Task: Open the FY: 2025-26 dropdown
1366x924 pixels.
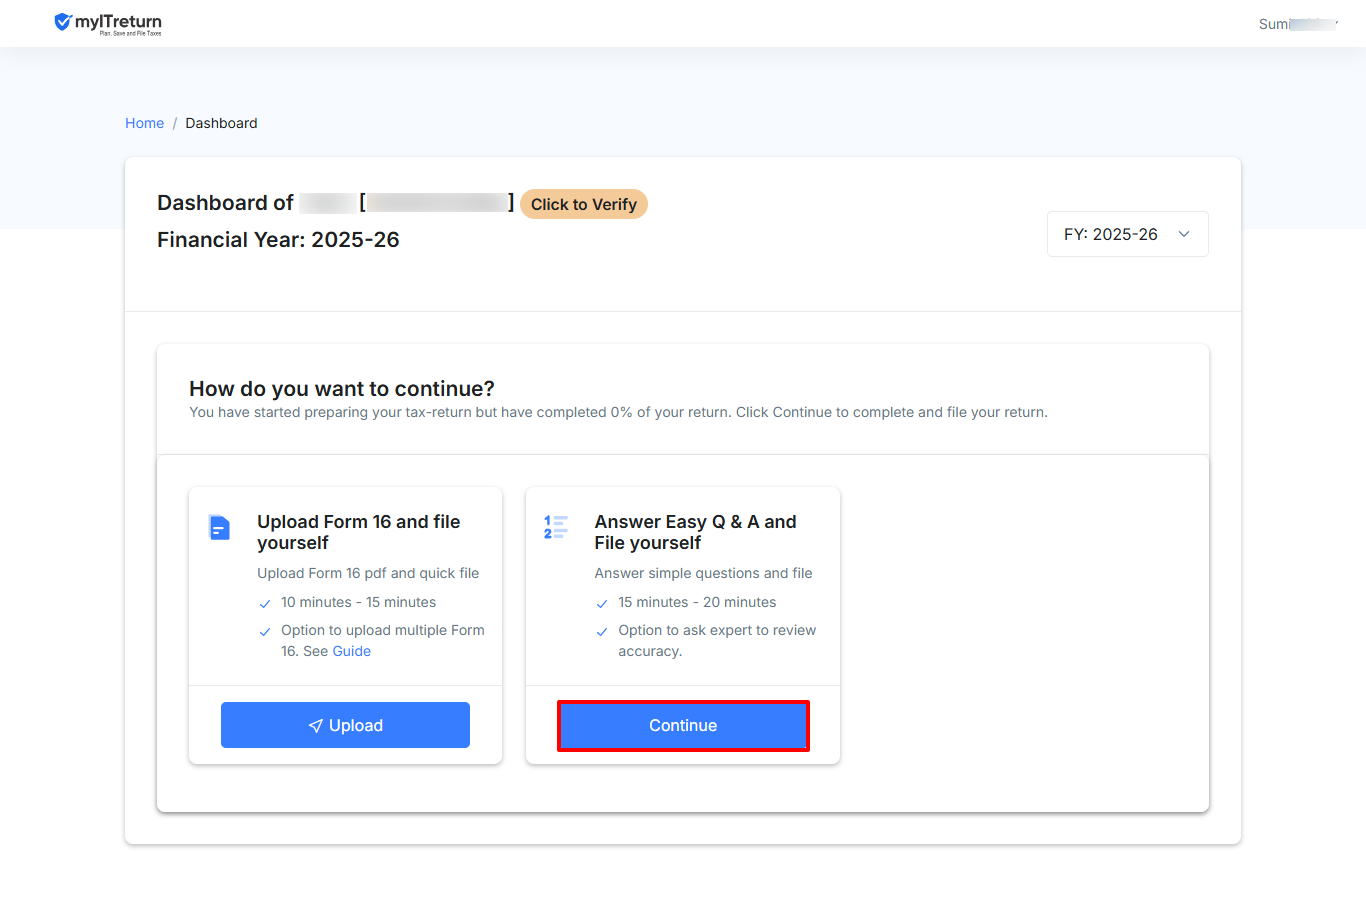Action: (1127, 234)
